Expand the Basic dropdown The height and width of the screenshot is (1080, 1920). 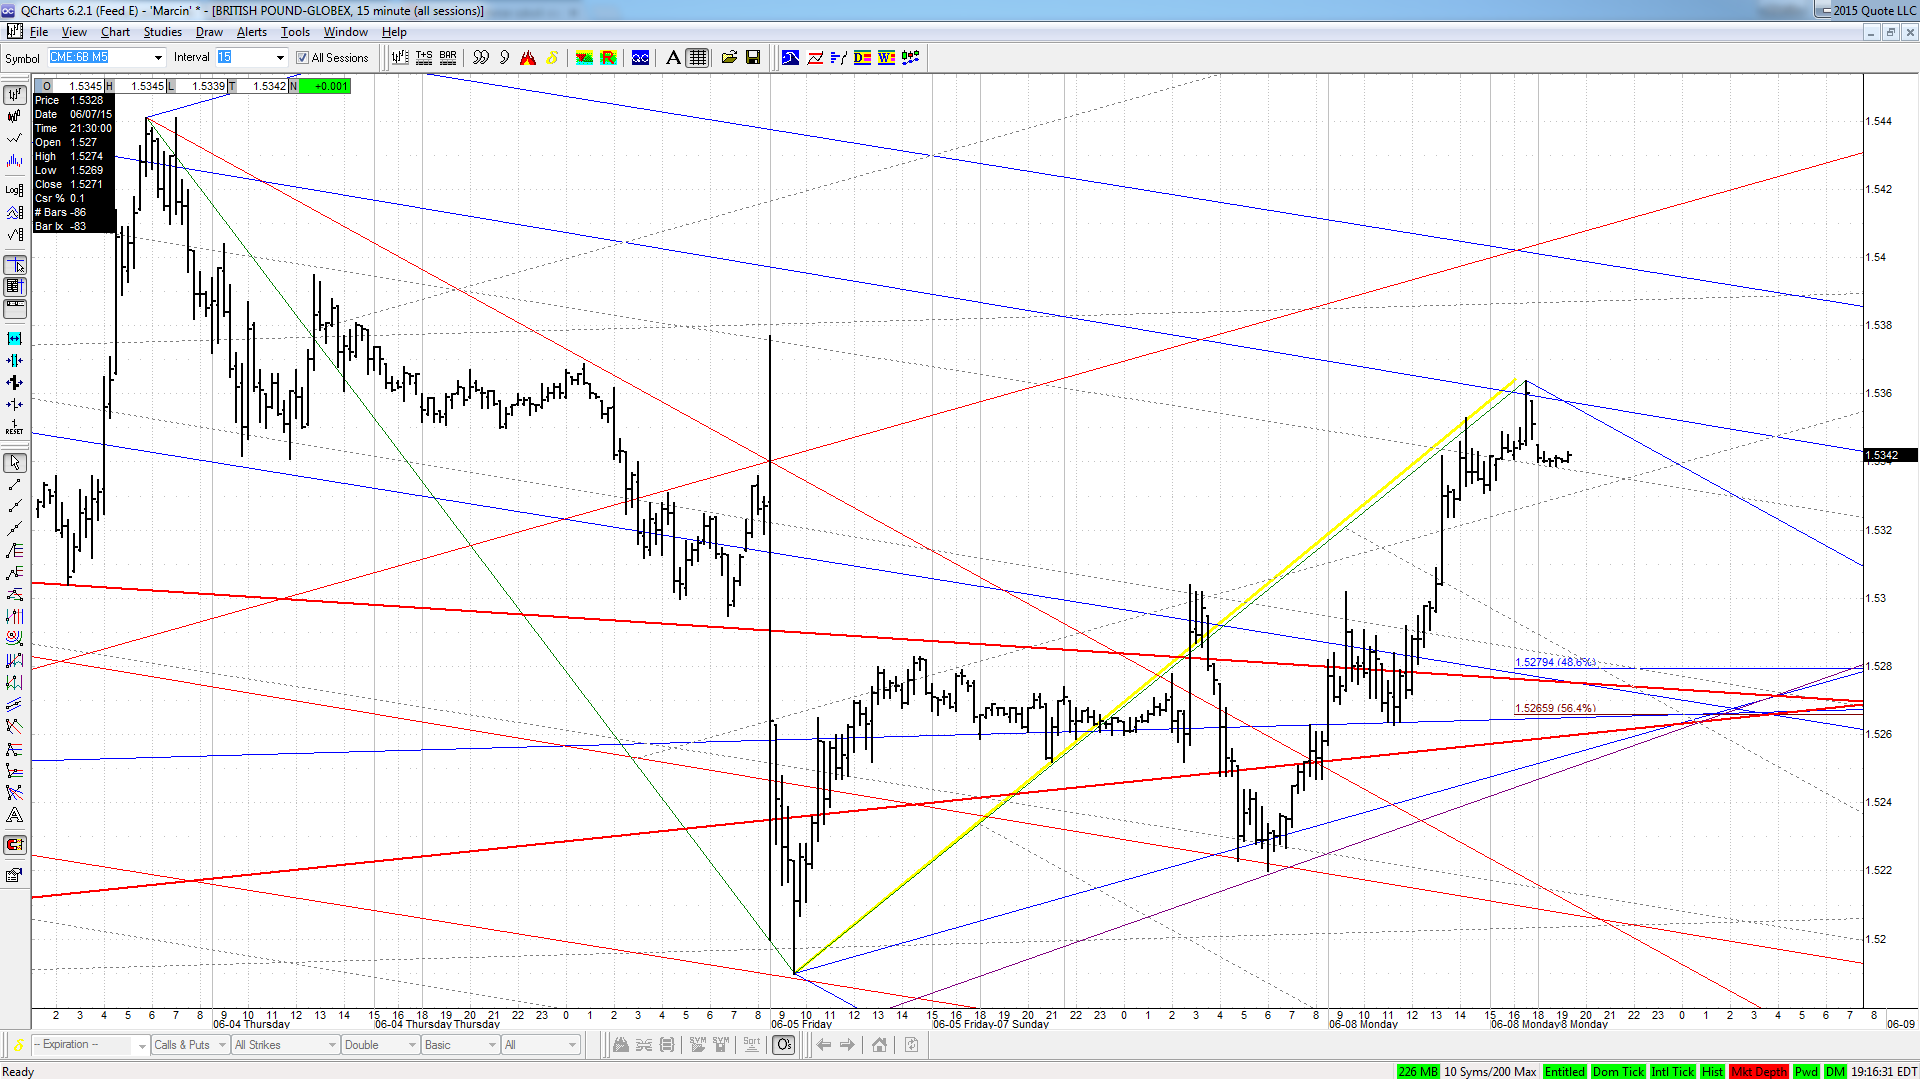tap(491, 1046)
